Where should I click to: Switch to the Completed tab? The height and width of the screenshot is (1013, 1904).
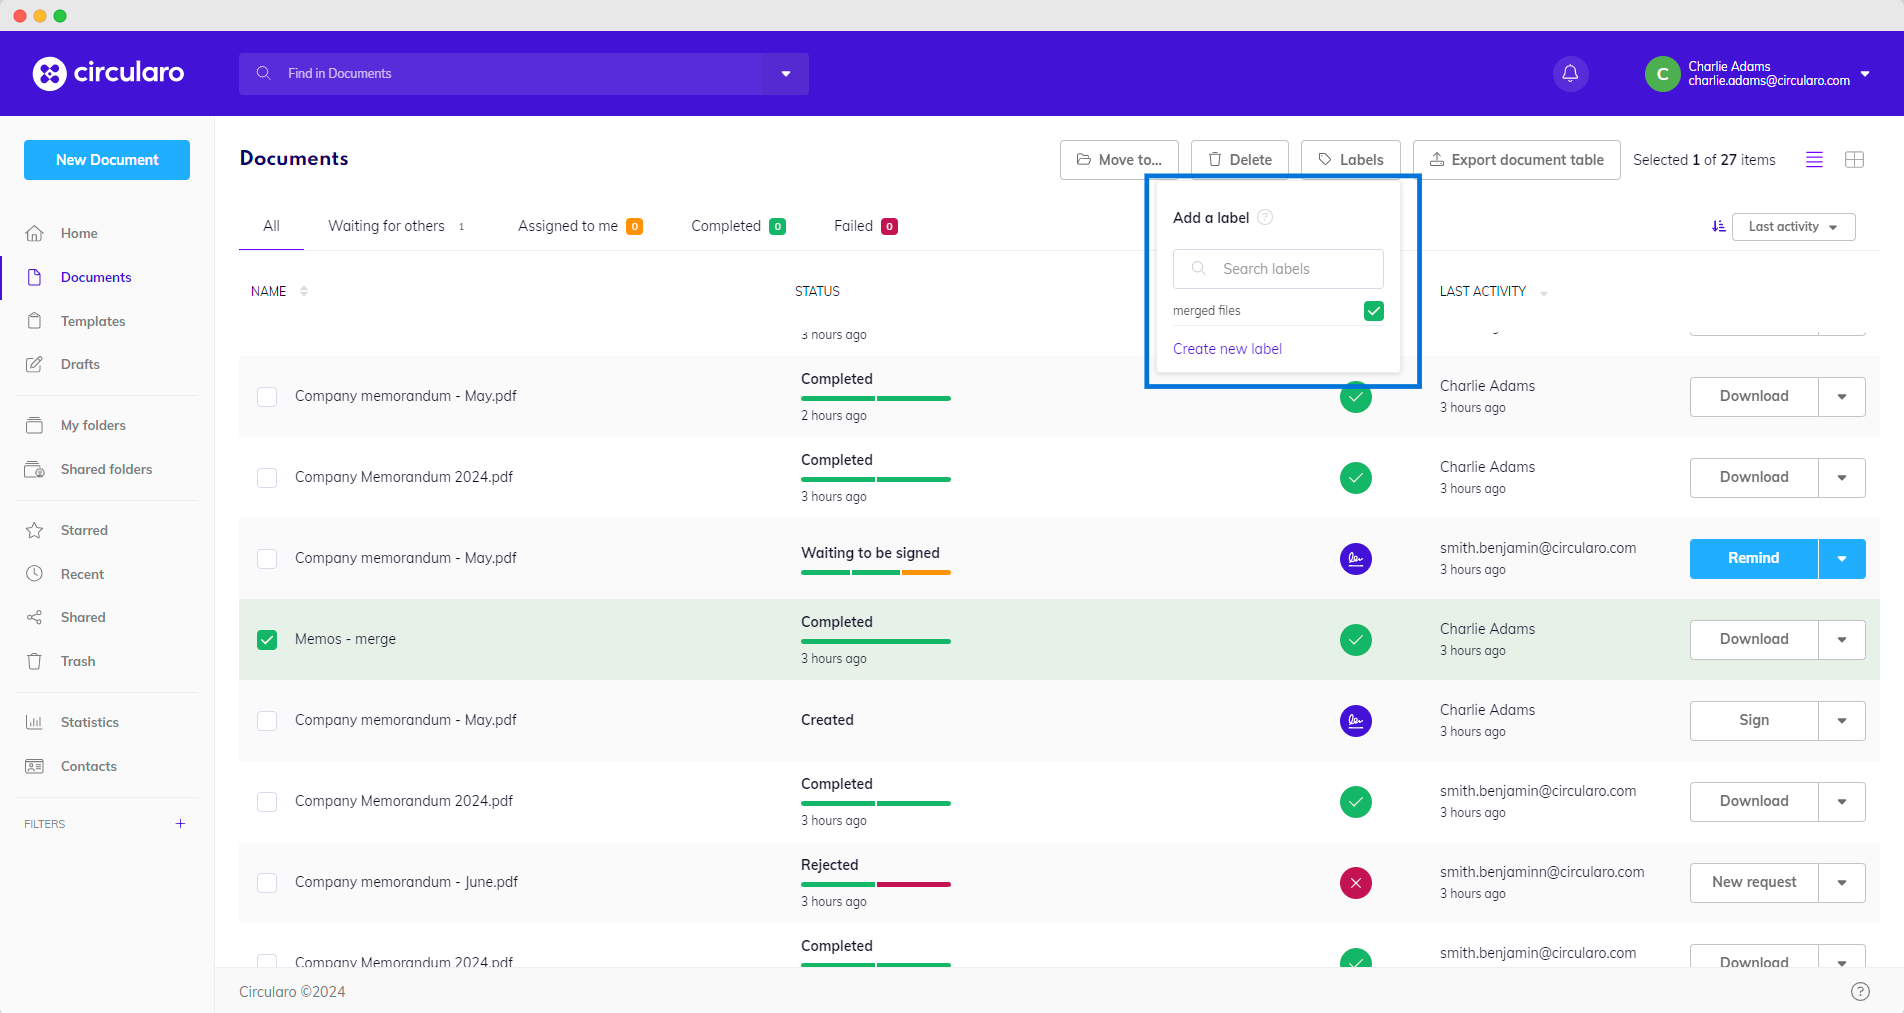click(x=738, y=226)
